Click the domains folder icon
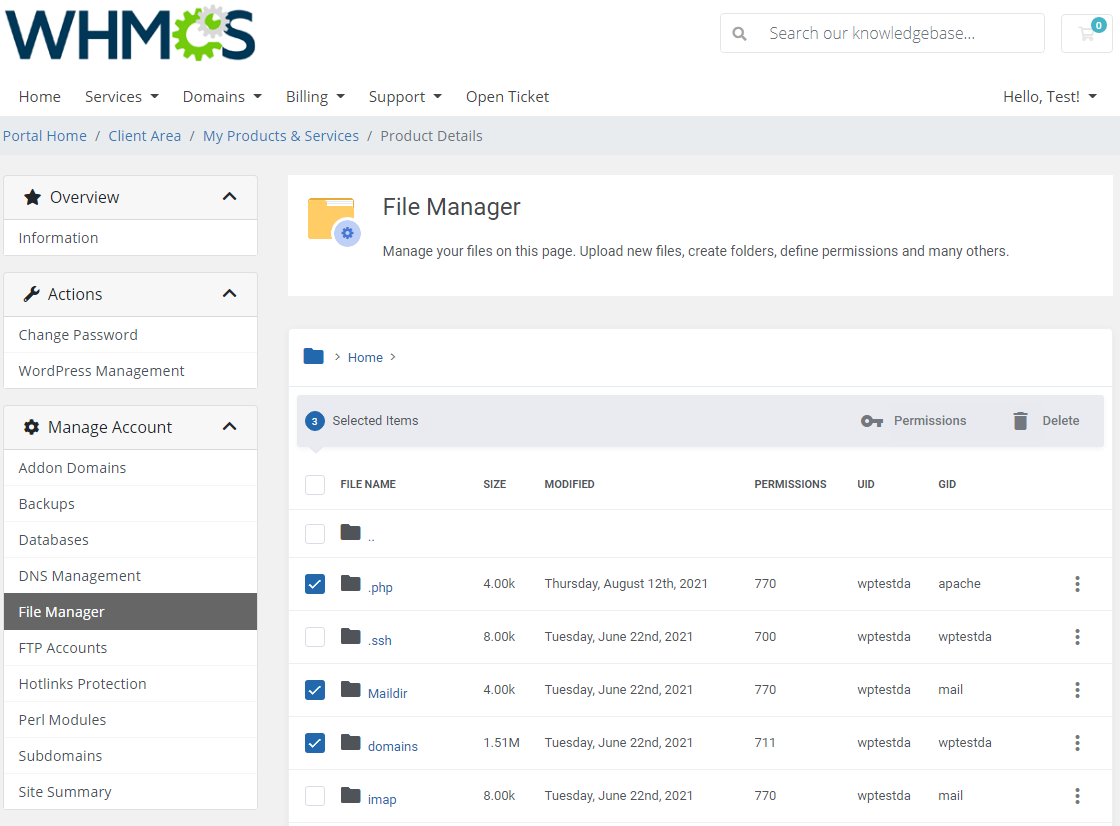 350,742
